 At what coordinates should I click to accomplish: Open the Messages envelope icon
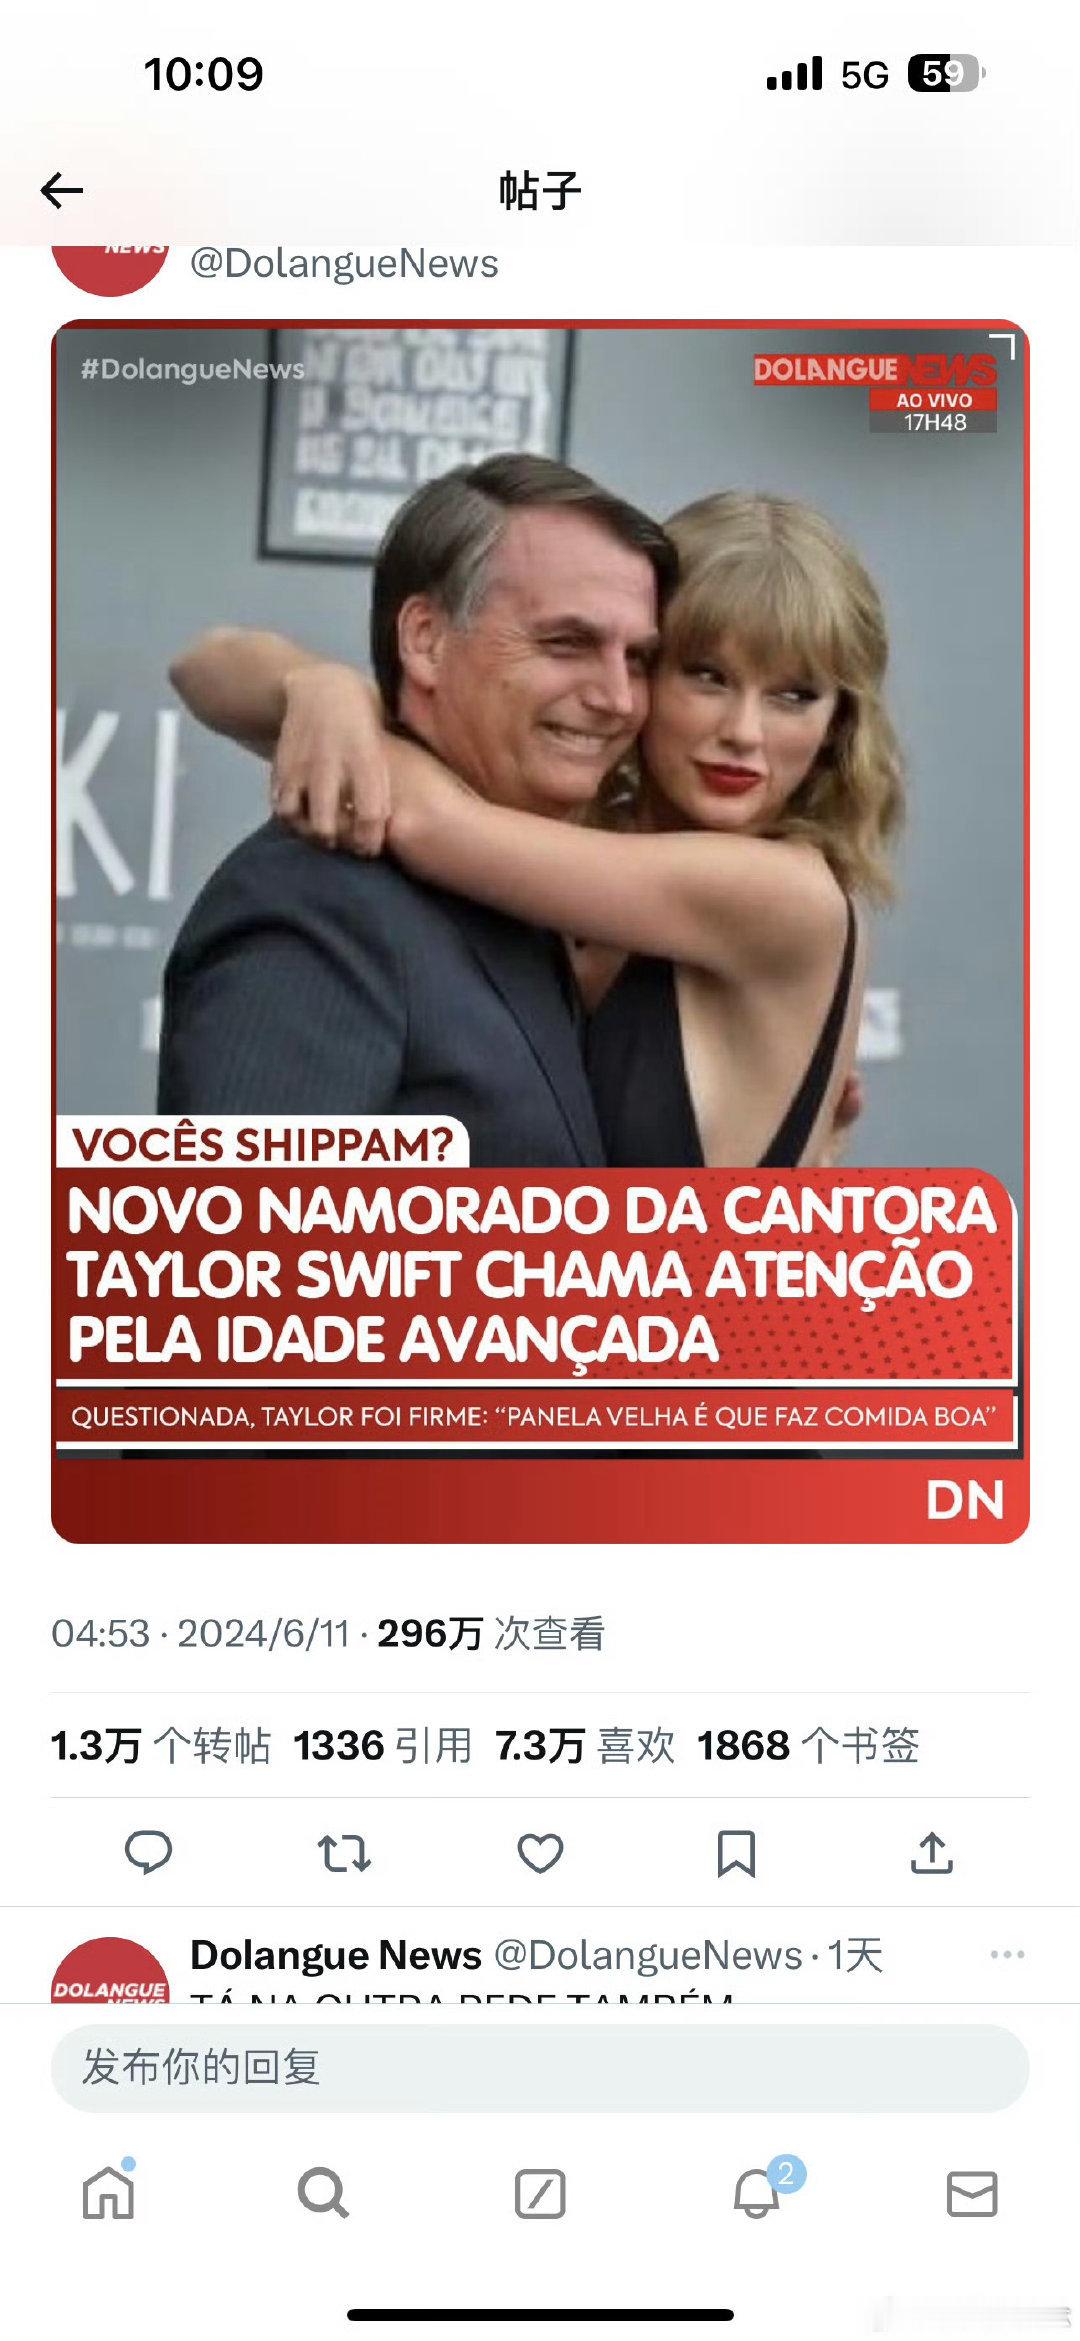[x=972, y=2194]
